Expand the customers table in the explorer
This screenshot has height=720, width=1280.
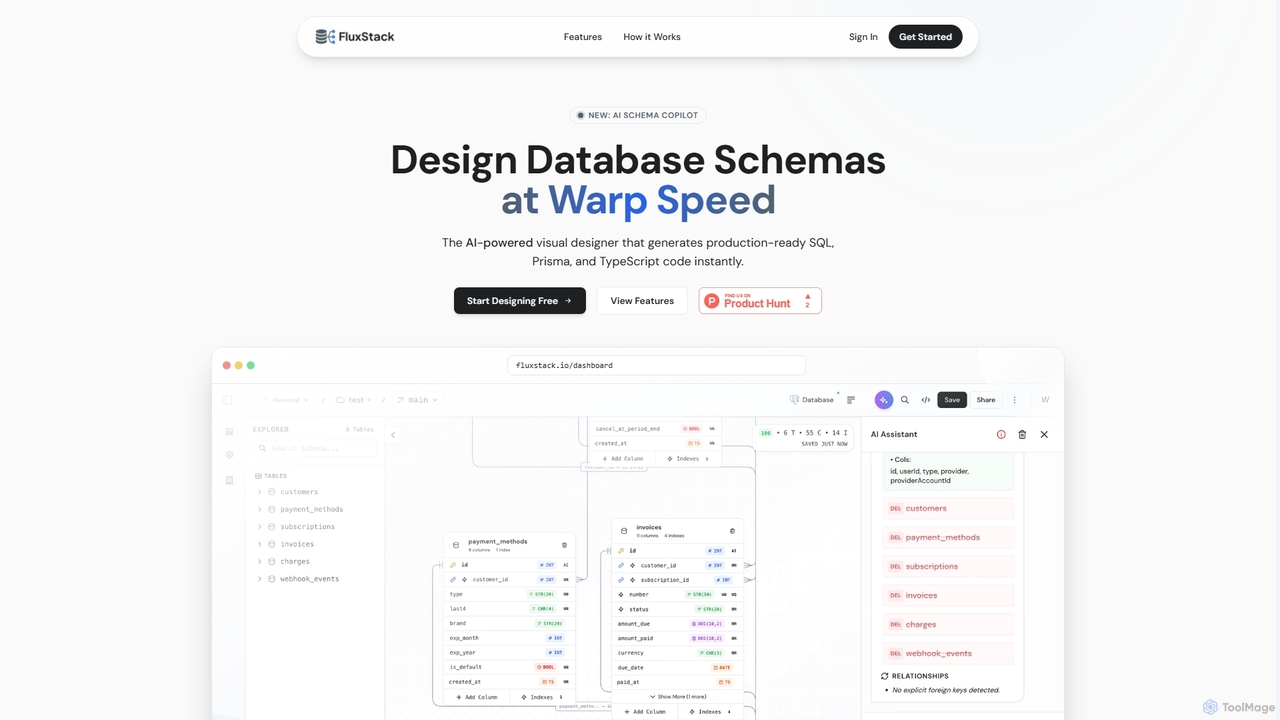260,492
